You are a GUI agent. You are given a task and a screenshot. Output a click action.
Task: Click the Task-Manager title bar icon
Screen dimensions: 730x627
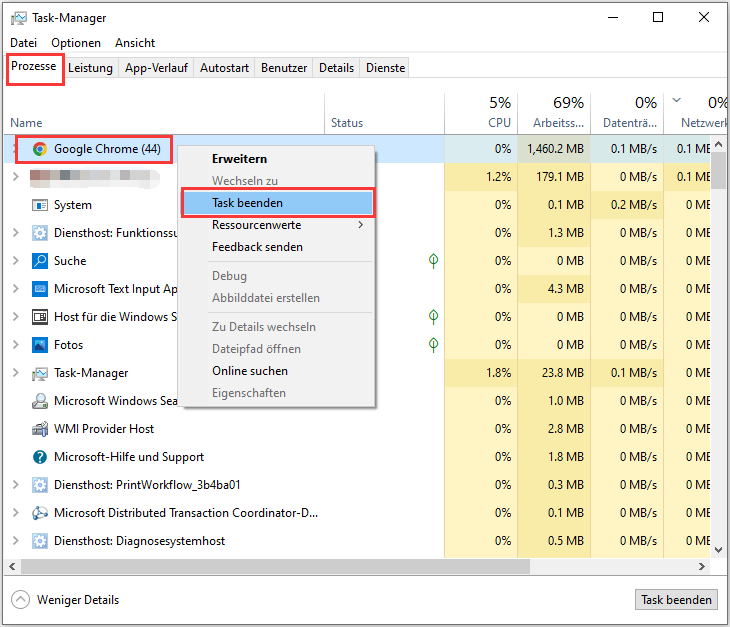(x=19, y=18)
